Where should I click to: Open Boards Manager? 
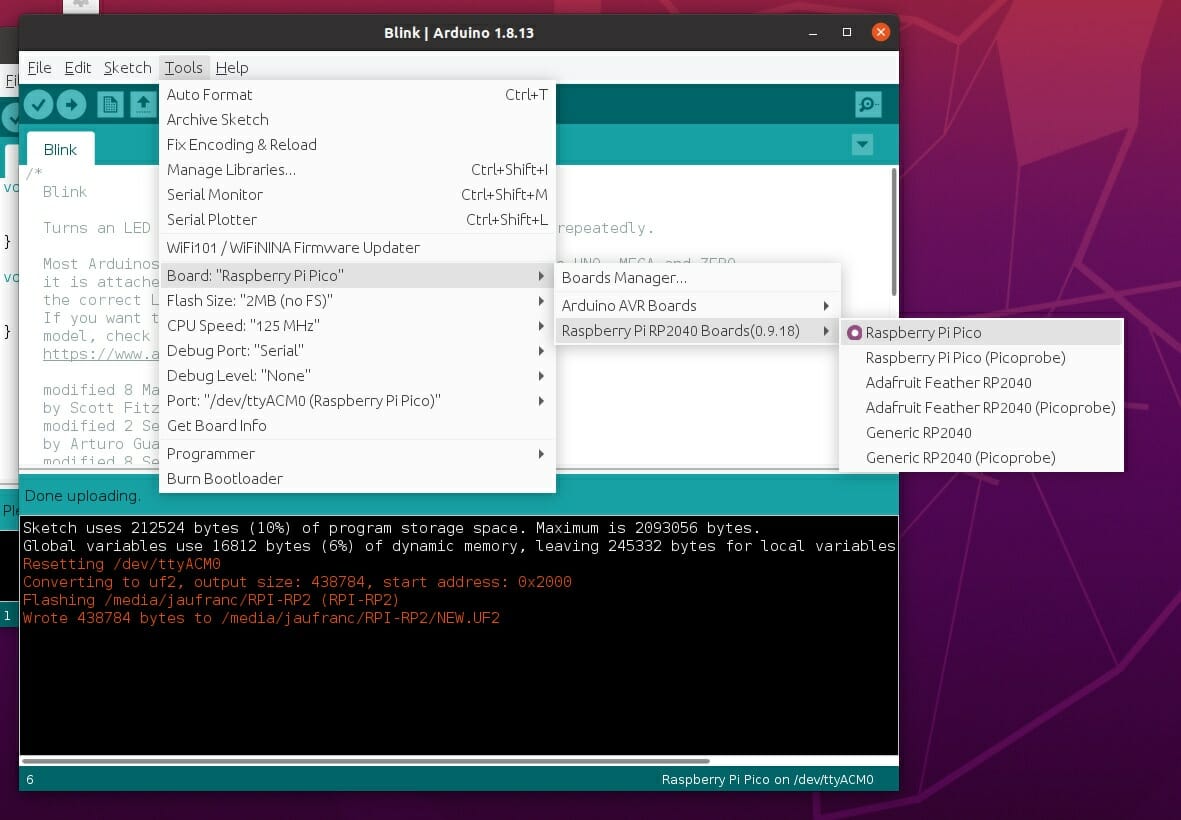coord(697,278)
